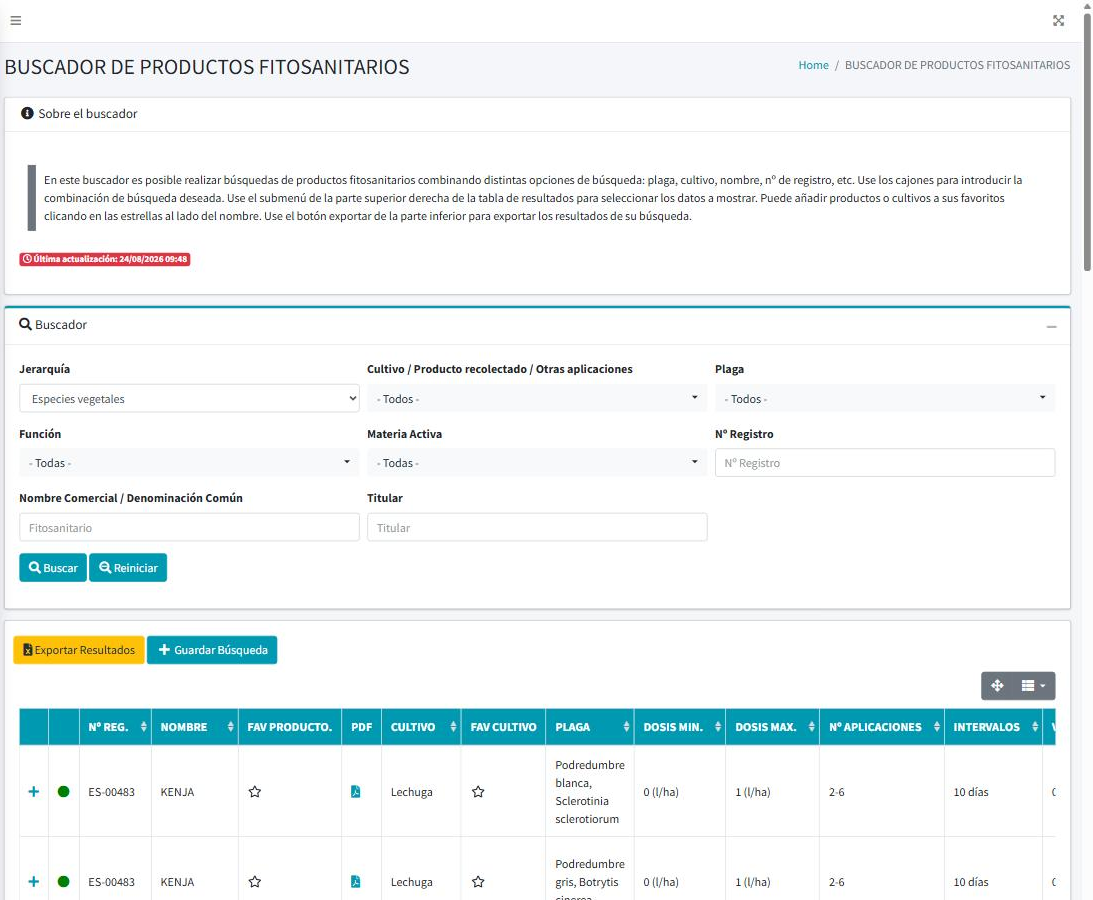
Task: Go to the Home breadcrumb link
Action: tap(813, 65)
